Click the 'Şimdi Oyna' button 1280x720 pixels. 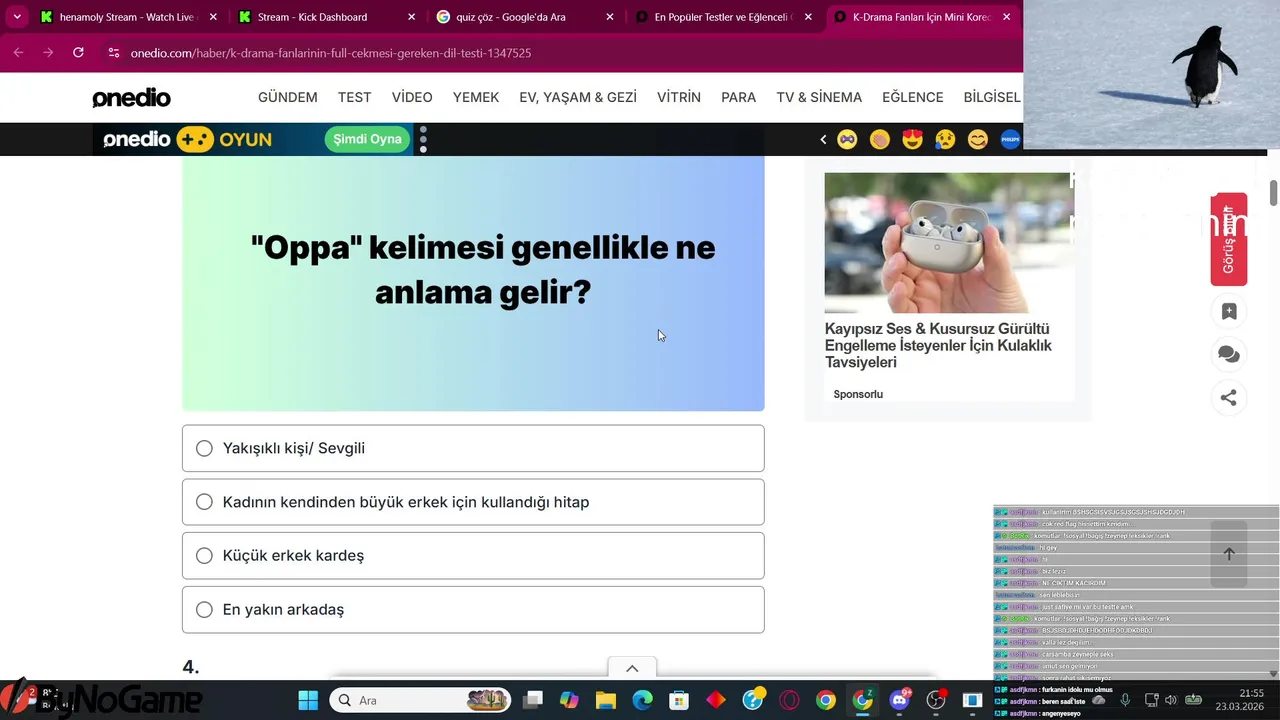[367, 139]
